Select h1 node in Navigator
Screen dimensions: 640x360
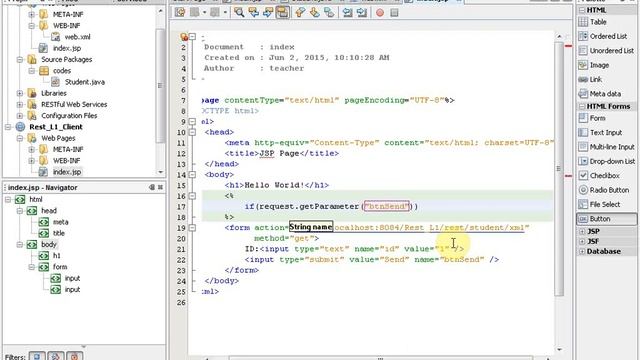coord(56,256)
